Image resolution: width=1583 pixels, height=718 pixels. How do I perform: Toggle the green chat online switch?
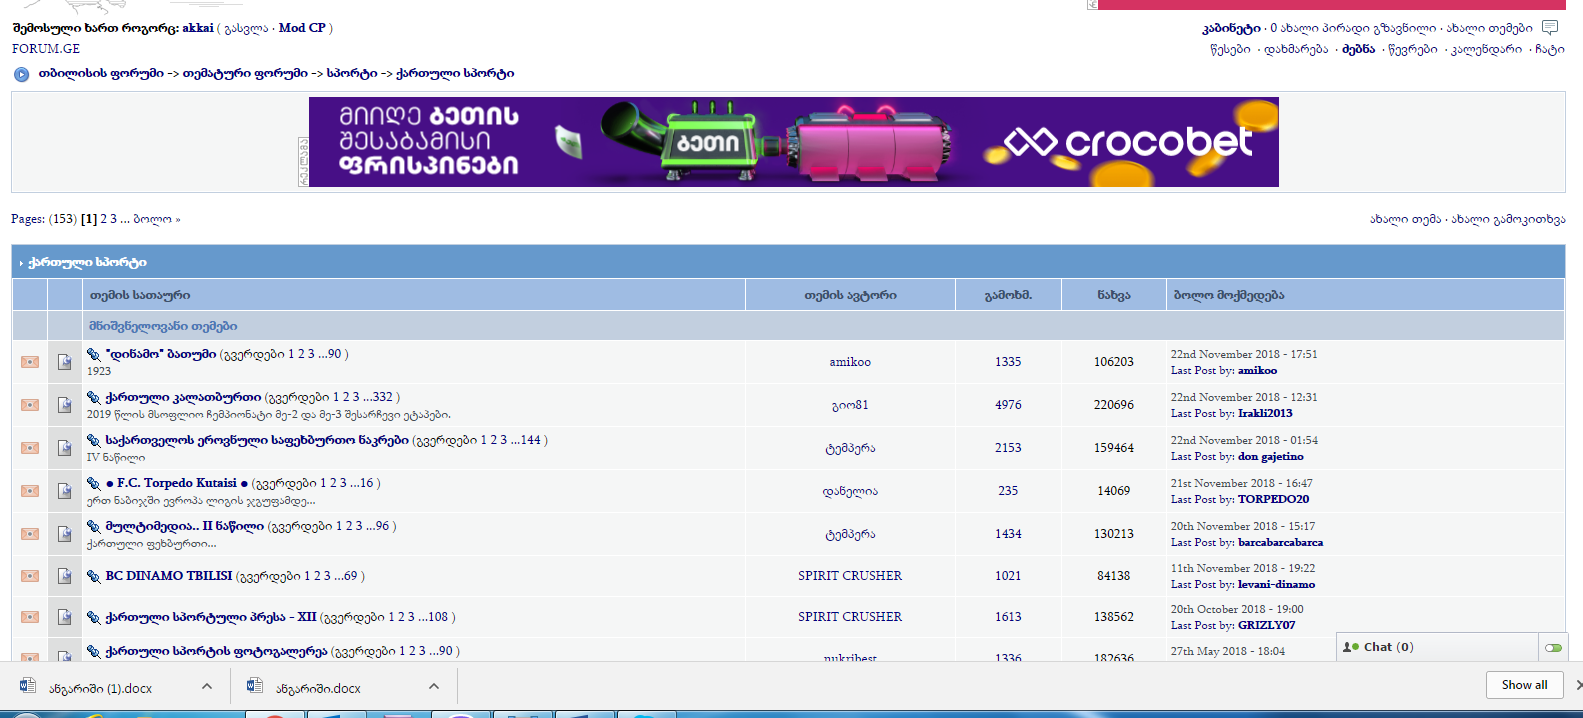pyautogui.click(x=1553, y=648)
